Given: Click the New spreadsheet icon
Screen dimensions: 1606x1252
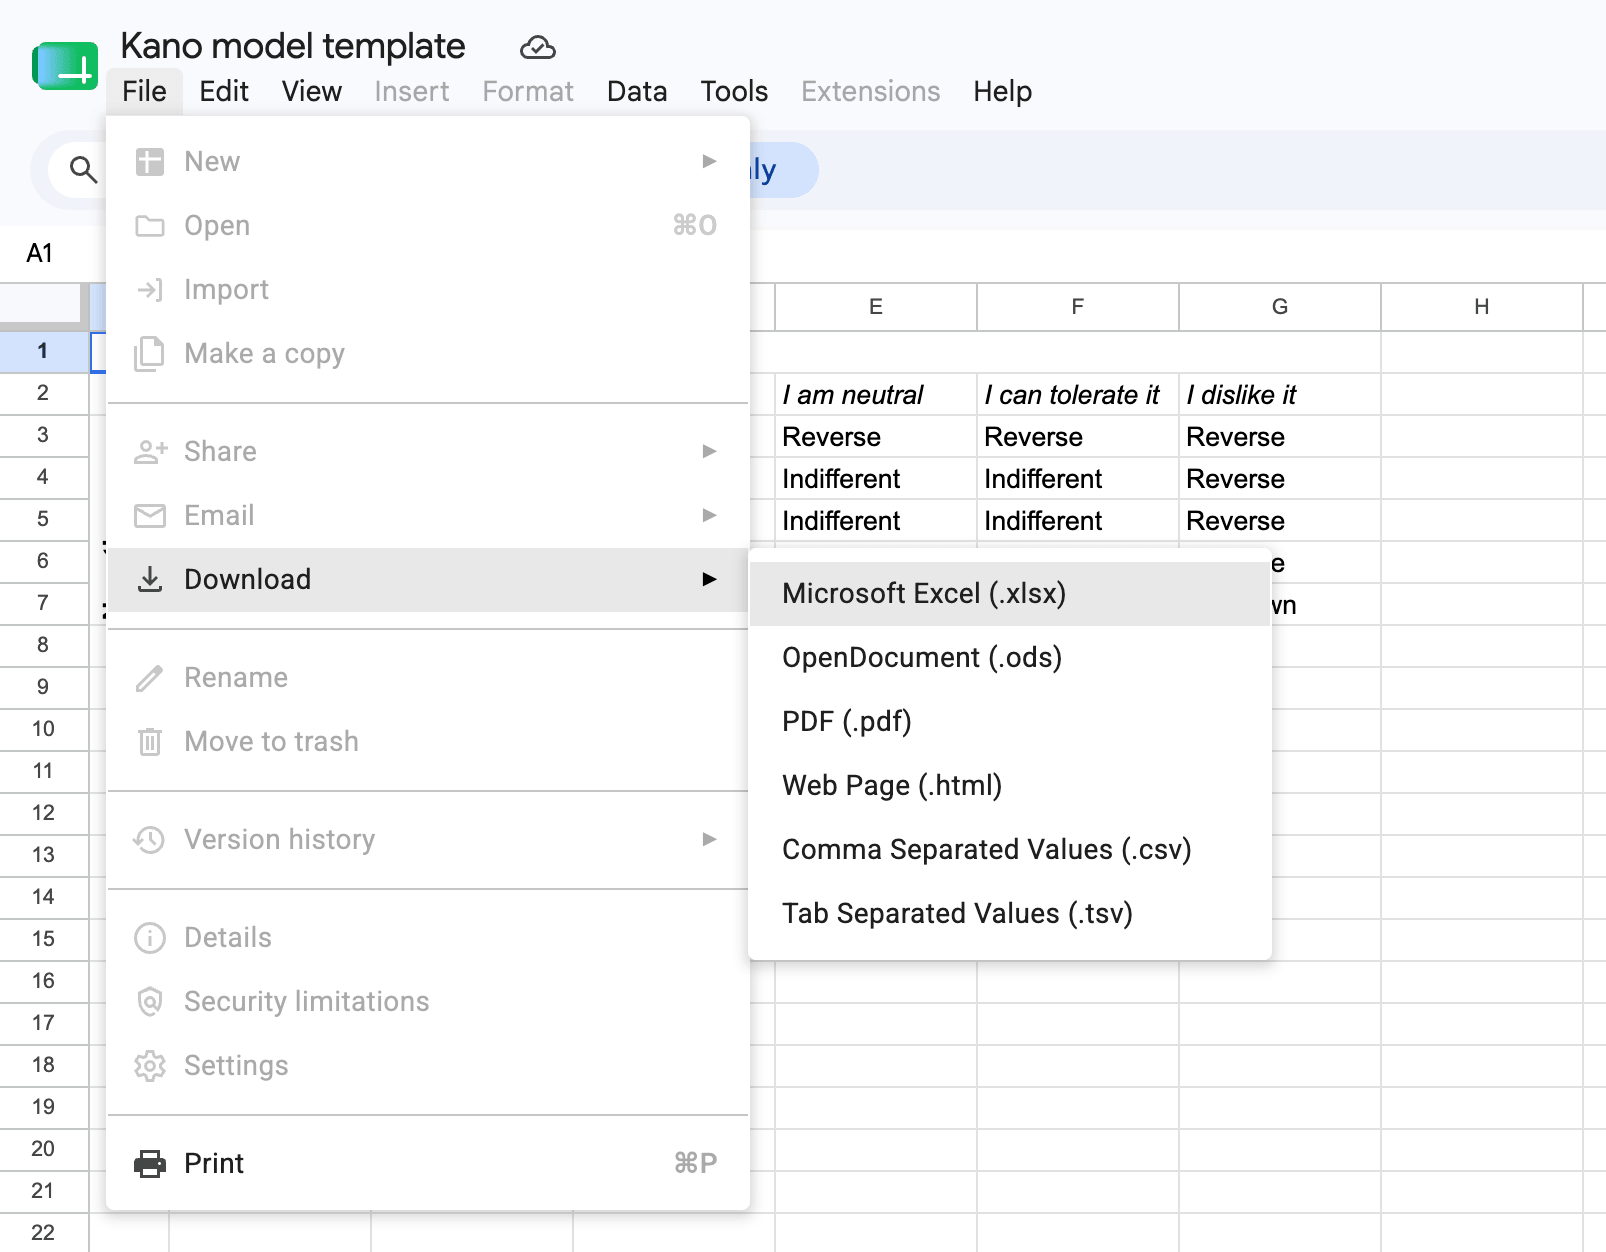Looking at the screenshot, I should click(150, 162).
